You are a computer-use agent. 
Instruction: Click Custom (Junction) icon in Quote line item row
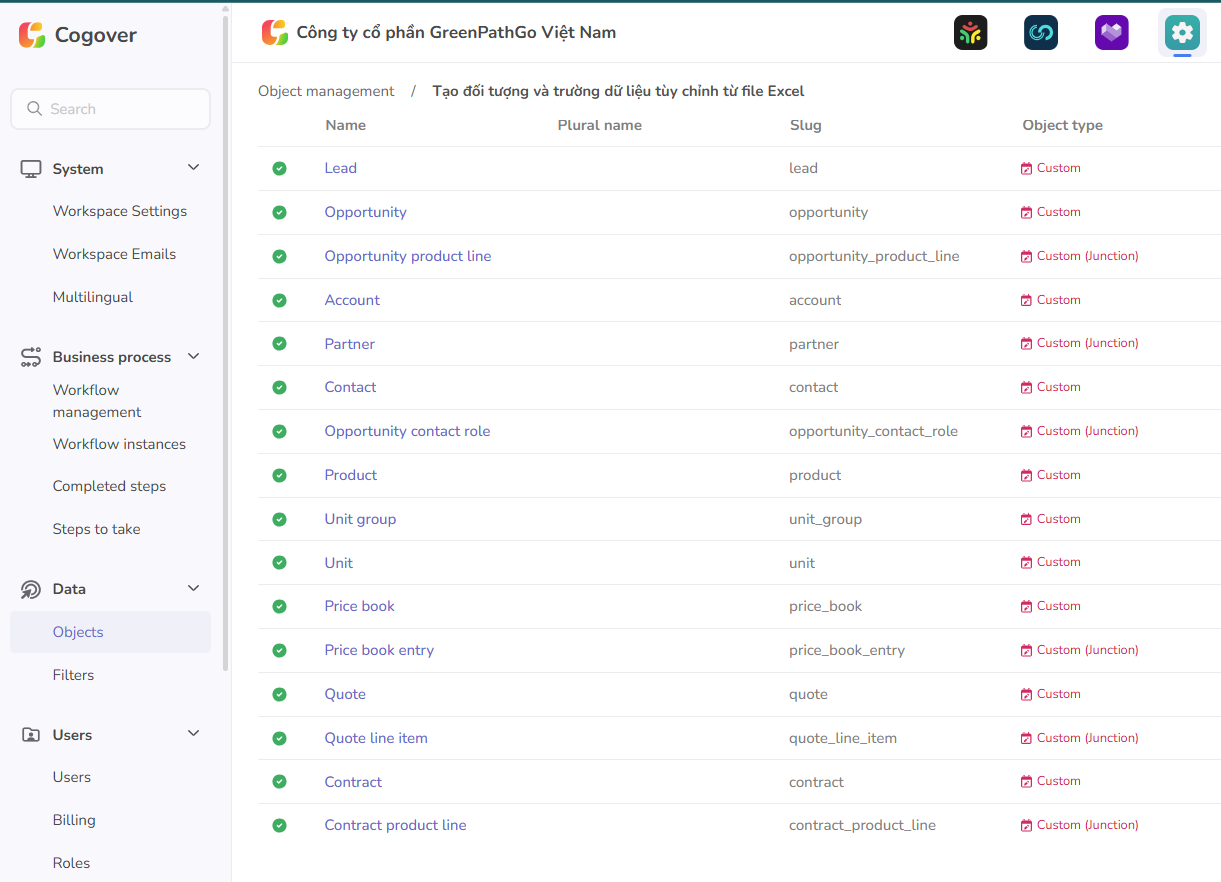1026,738
